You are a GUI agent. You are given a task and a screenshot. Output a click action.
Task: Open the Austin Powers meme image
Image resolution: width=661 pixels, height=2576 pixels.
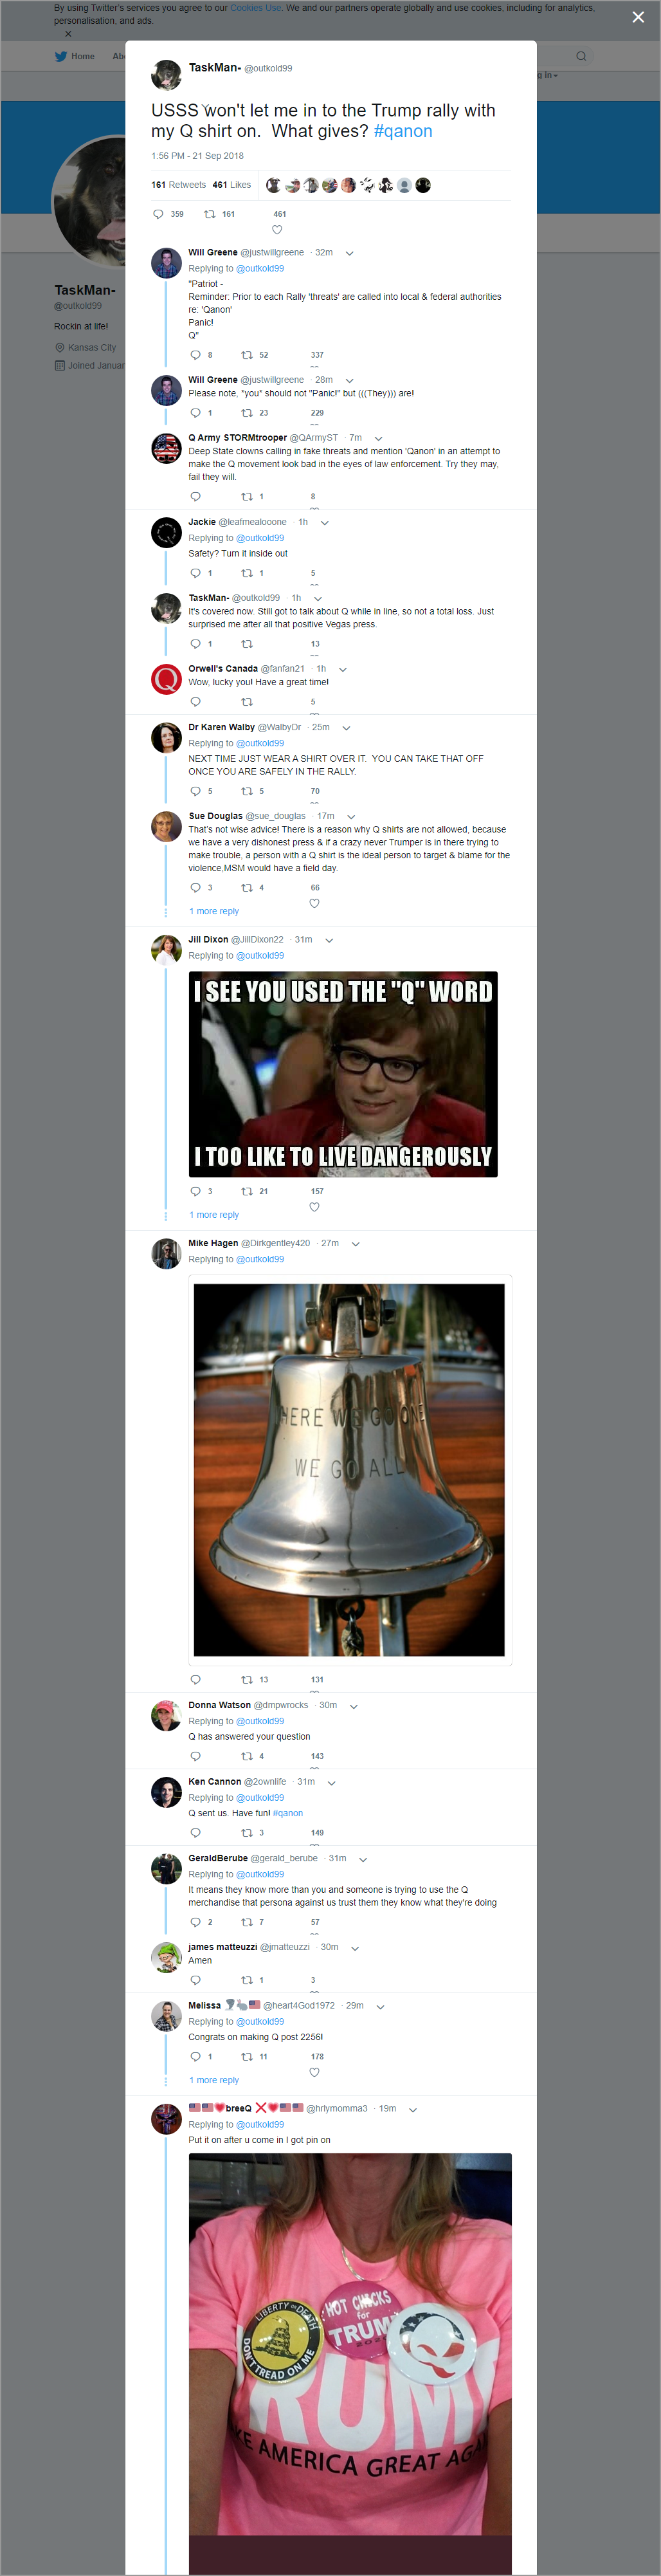[343, 1074]
